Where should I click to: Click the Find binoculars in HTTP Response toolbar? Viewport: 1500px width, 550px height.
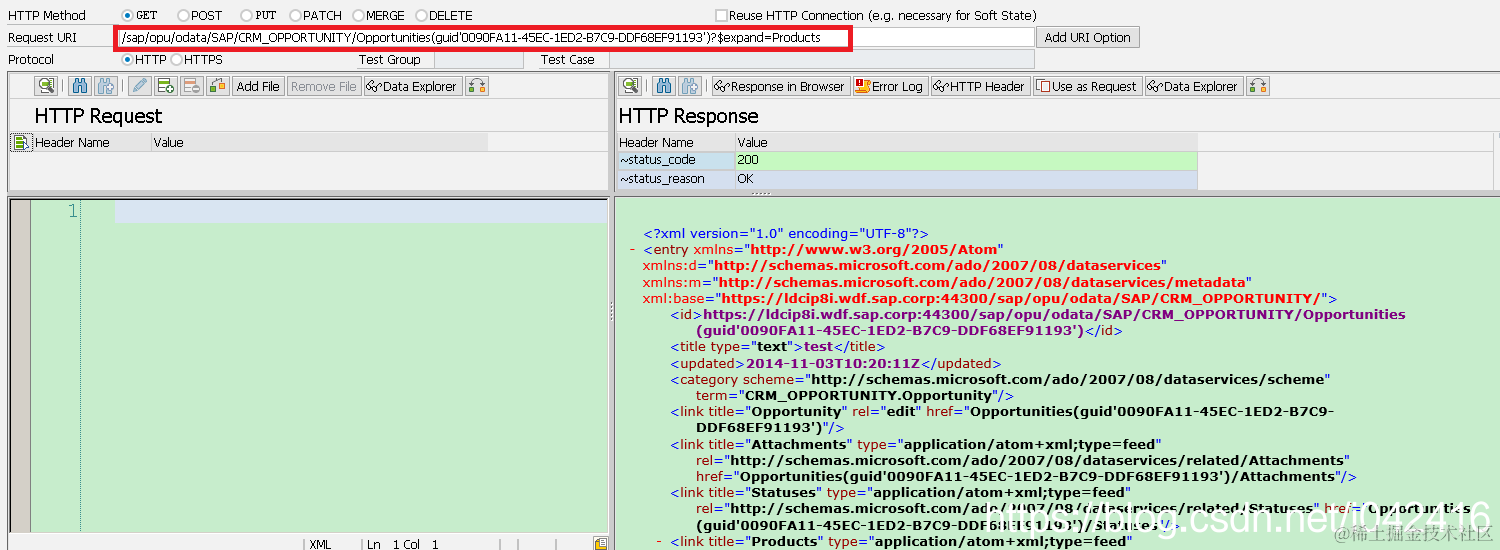[665, 86]
